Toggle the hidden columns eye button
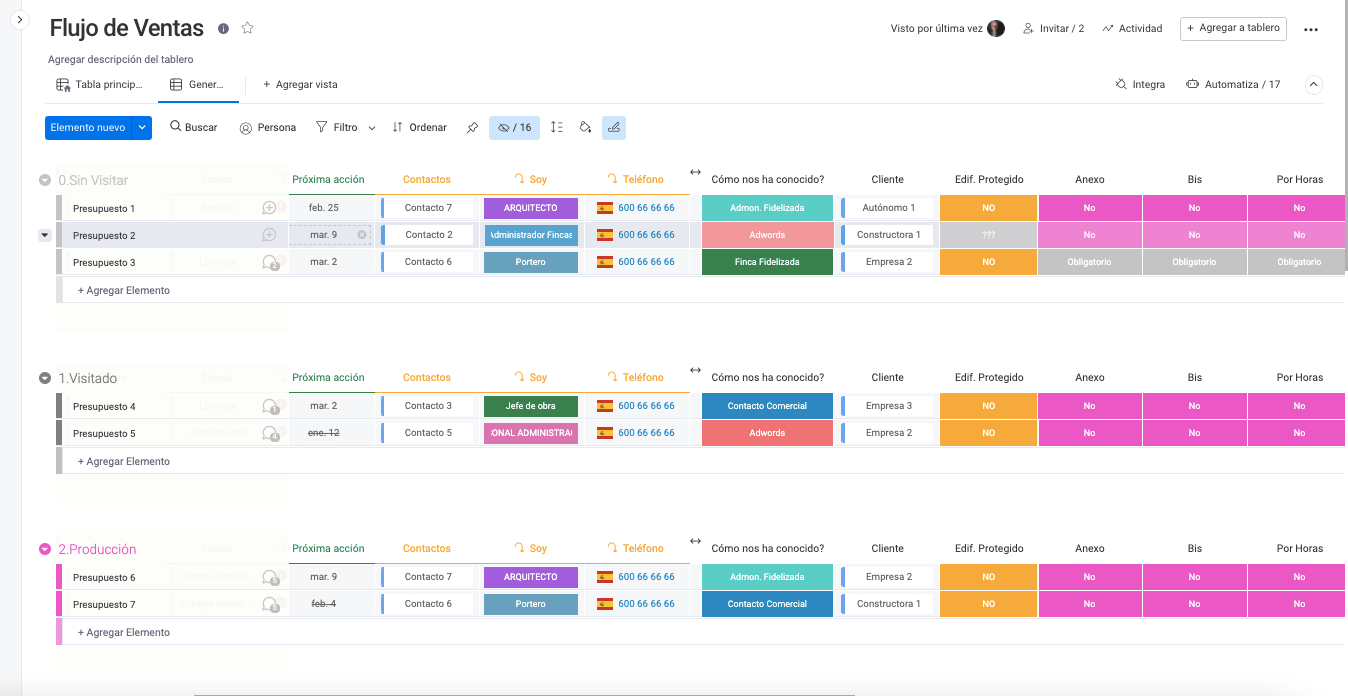This screenshot has height=696, width=1348. (514, 128)
